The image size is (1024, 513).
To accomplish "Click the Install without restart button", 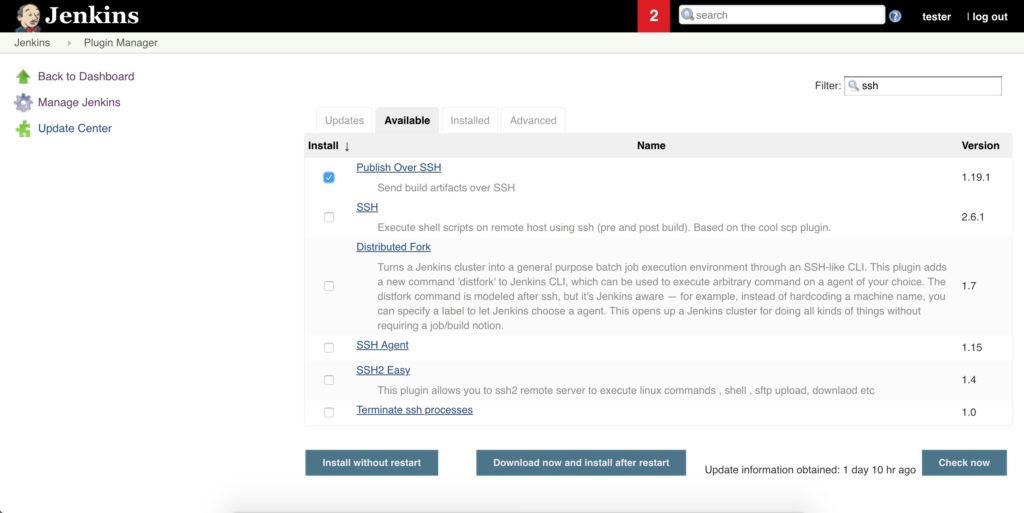I will (x=372, y=463).
